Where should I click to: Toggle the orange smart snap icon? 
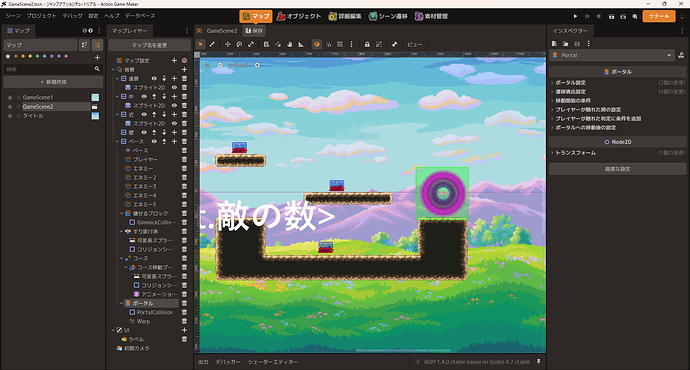pos(316,44)
